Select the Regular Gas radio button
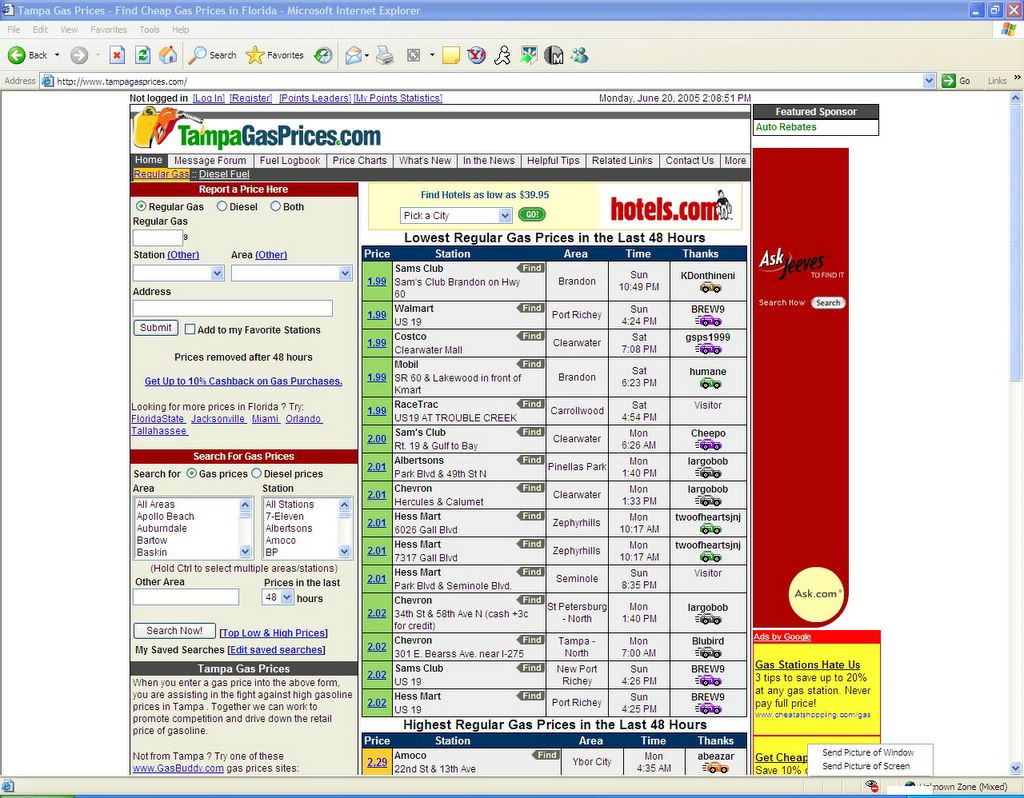This screenshot has width=1024, height=798. click(x=141, y=206)
